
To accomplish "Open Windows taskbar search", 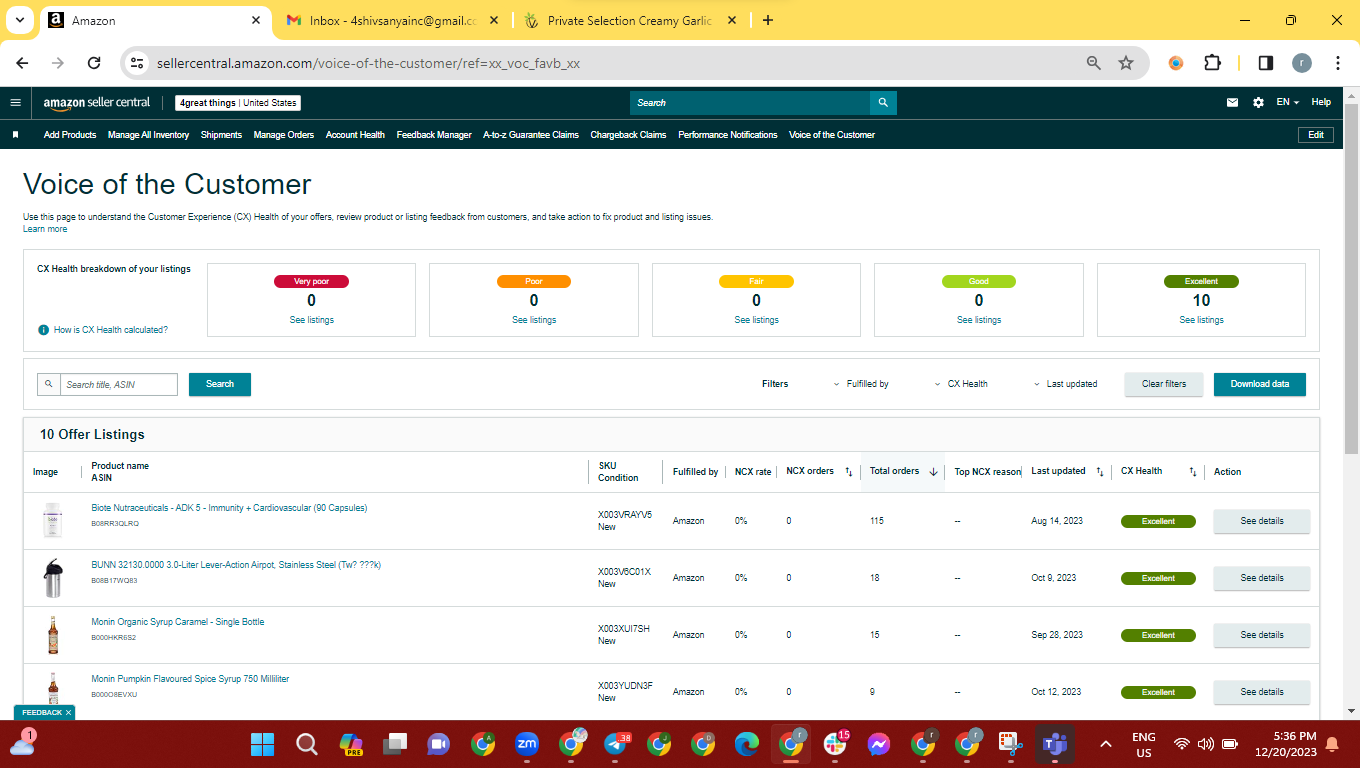I will [x=306, y=744].
